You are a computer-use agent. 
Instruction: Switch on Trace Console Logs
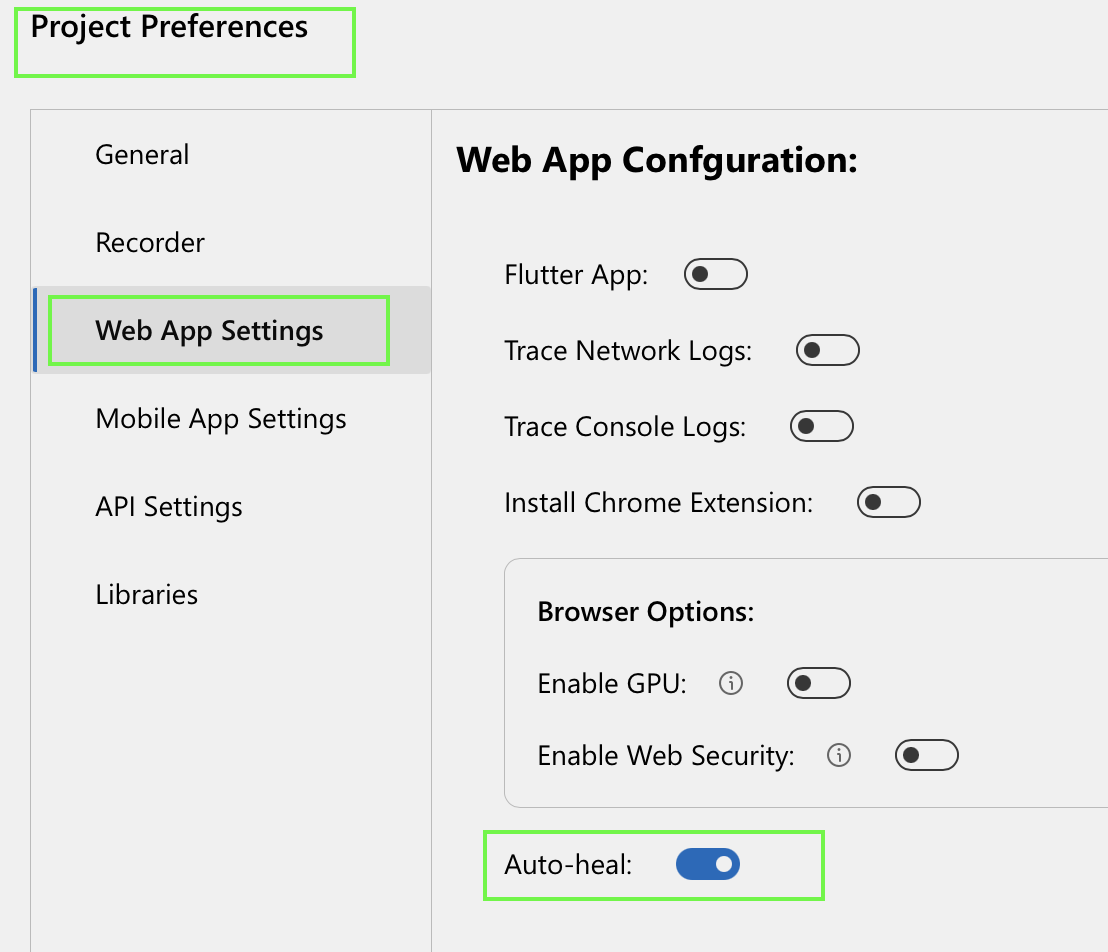click(821, 427)
